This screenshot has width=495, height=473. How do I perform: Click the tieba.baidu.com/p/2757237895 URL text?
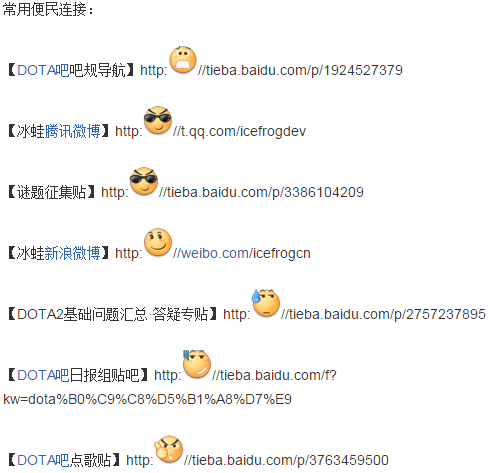383,314
